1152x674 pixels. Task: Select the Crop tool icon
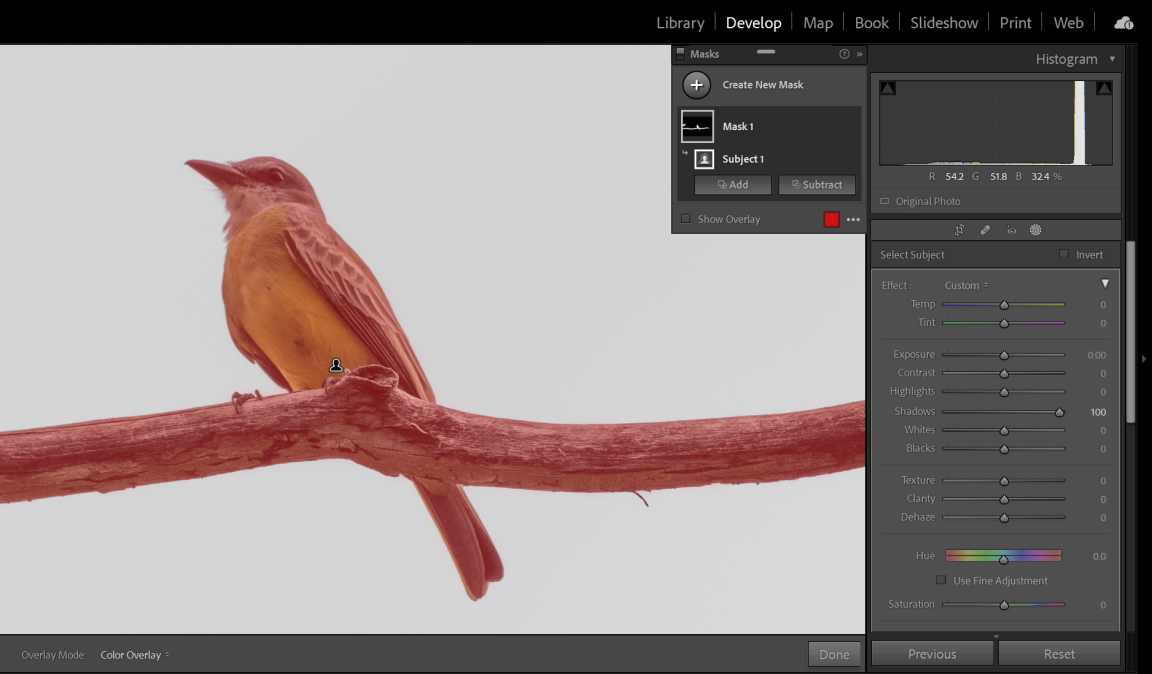(x=959, y=230)
